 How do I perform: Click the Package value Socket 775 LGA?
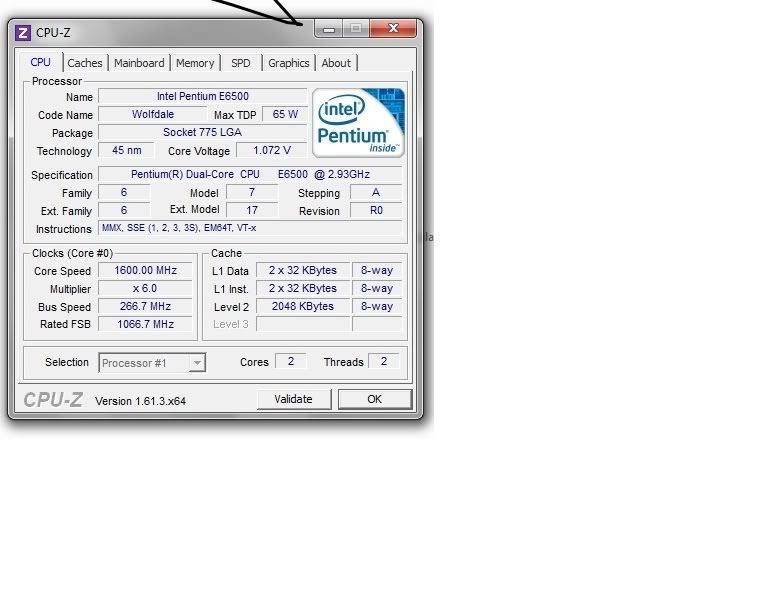coord(203,132)
